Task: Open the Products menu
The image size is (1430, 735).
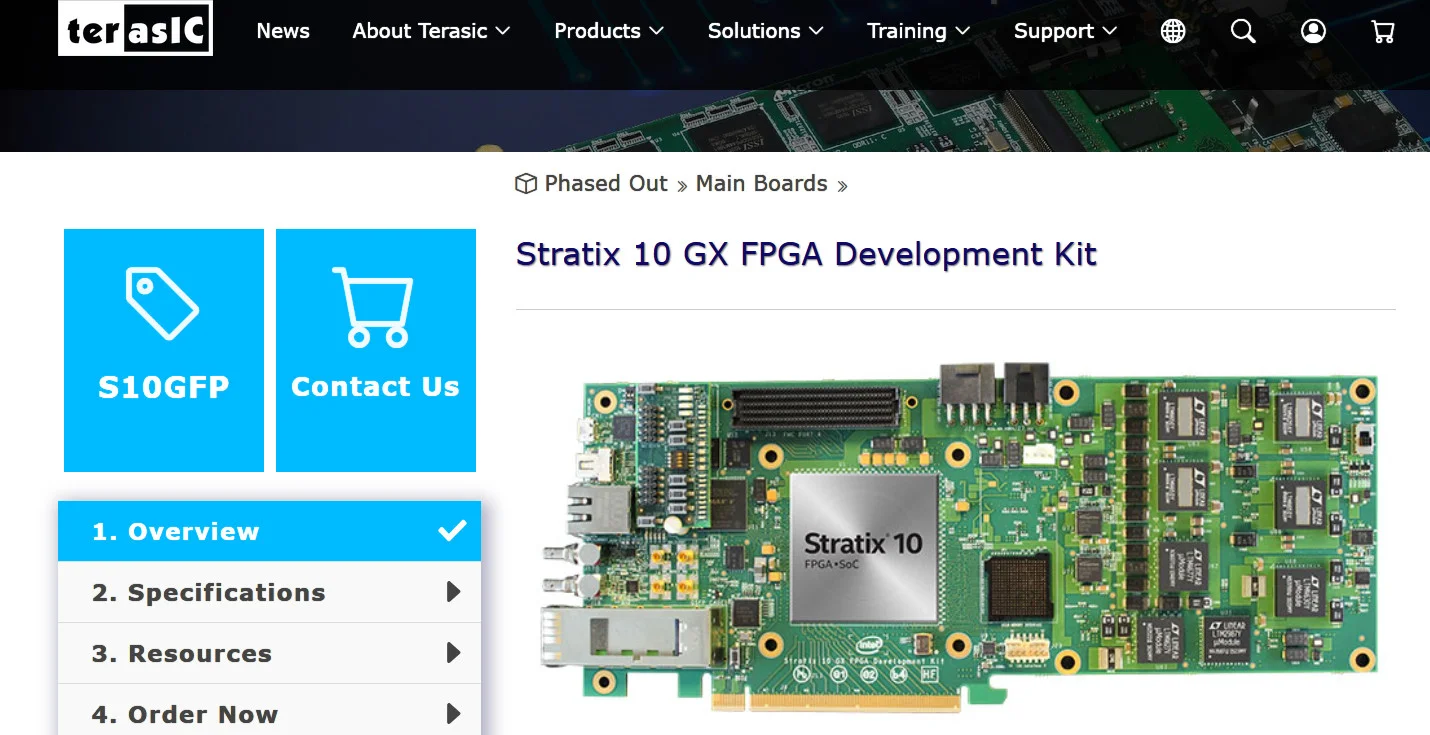Action: pyautogui.click(x=609, y=31)
